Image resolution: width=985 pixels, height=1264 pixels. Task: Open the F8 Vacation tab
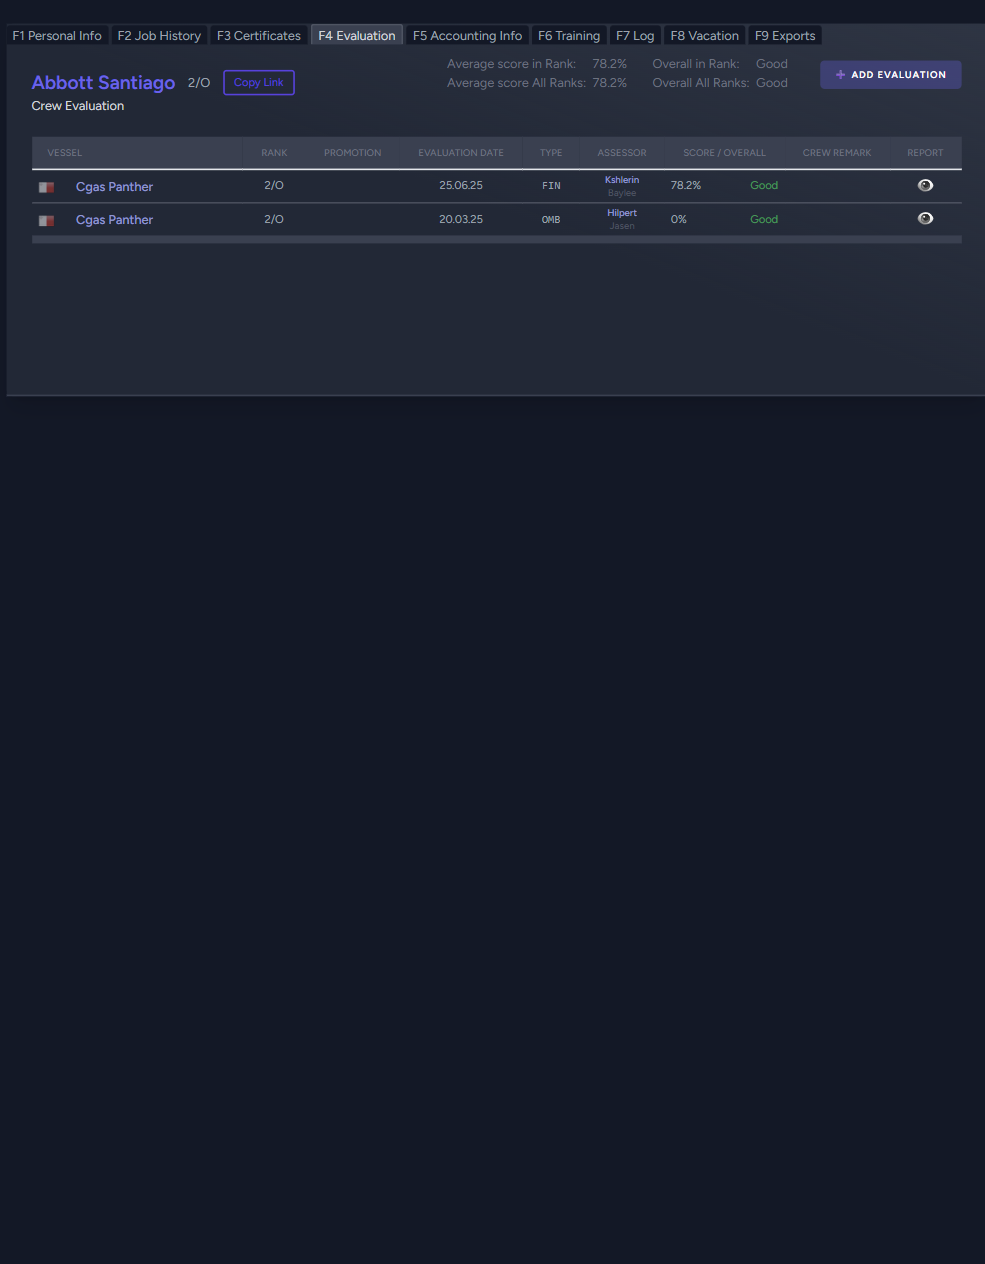(704, 36)
